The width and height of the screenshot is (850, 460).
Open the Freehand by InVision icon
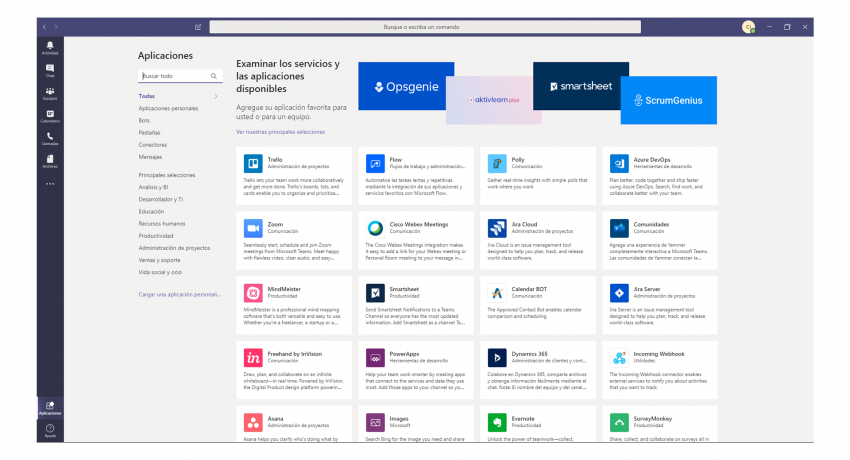point(253,358)
